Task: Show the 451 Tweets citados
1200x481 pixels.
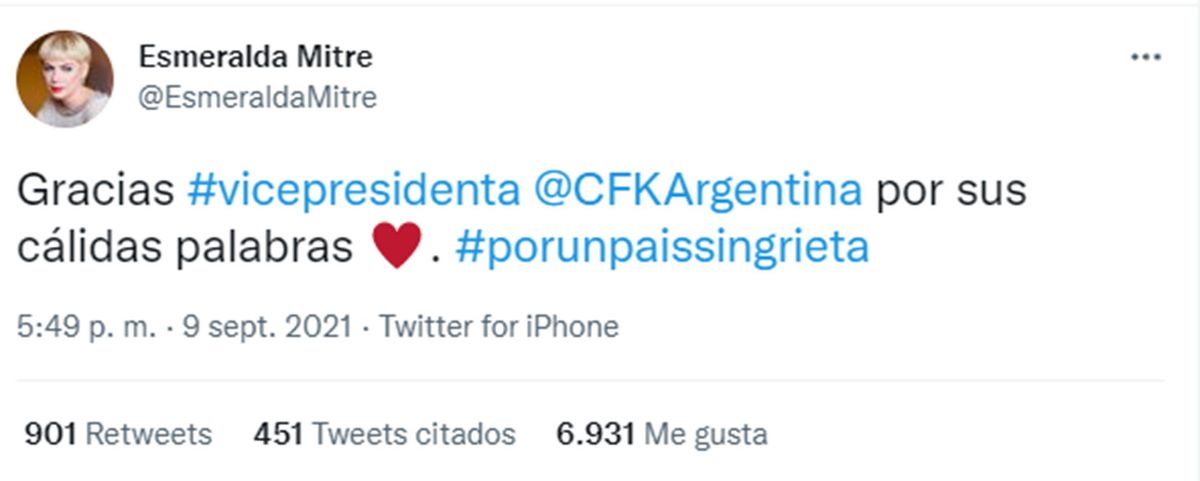Action: click(384, 434)
